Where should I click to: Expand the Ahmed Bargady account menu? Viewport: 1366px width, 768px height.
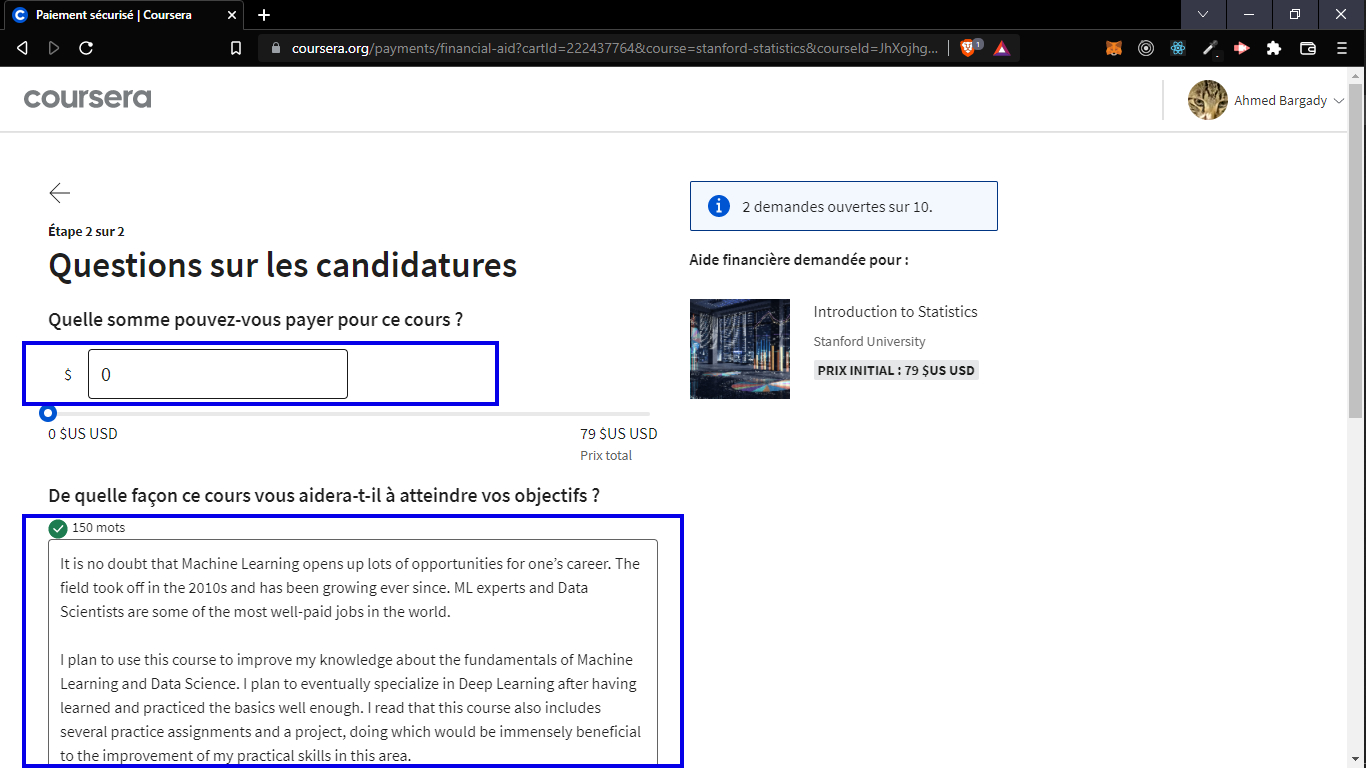pyautogui.click(x=1290, y=100)
